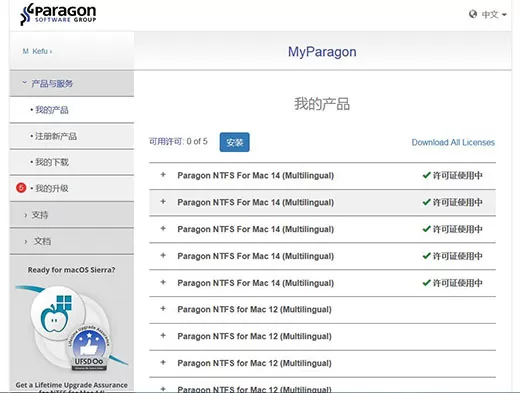Click second row's green license checkmark
This screenshot has height=393, width=520.
[x=426, y=202]
